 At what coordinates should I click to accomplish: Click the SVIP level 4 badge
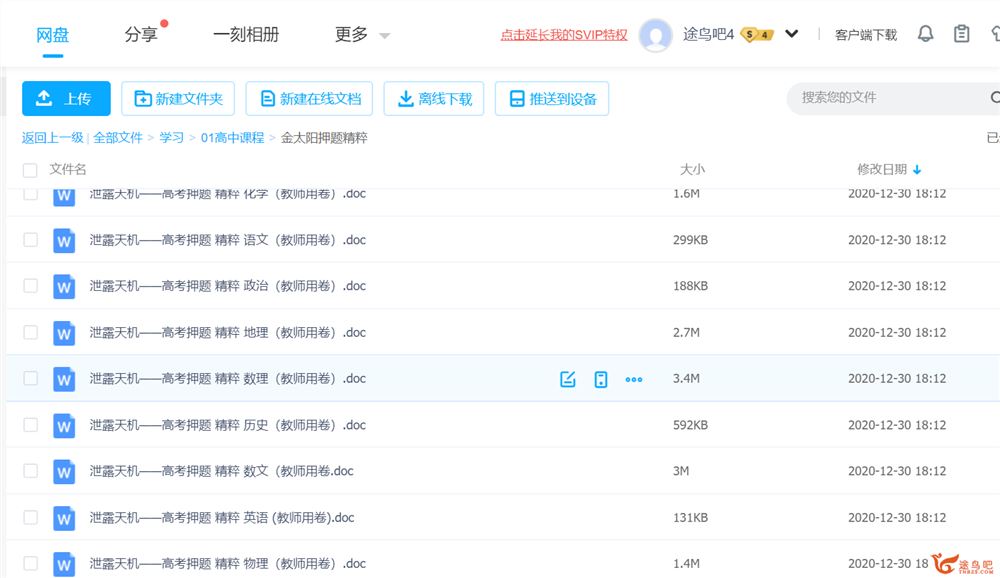click(x=757, y=35)
